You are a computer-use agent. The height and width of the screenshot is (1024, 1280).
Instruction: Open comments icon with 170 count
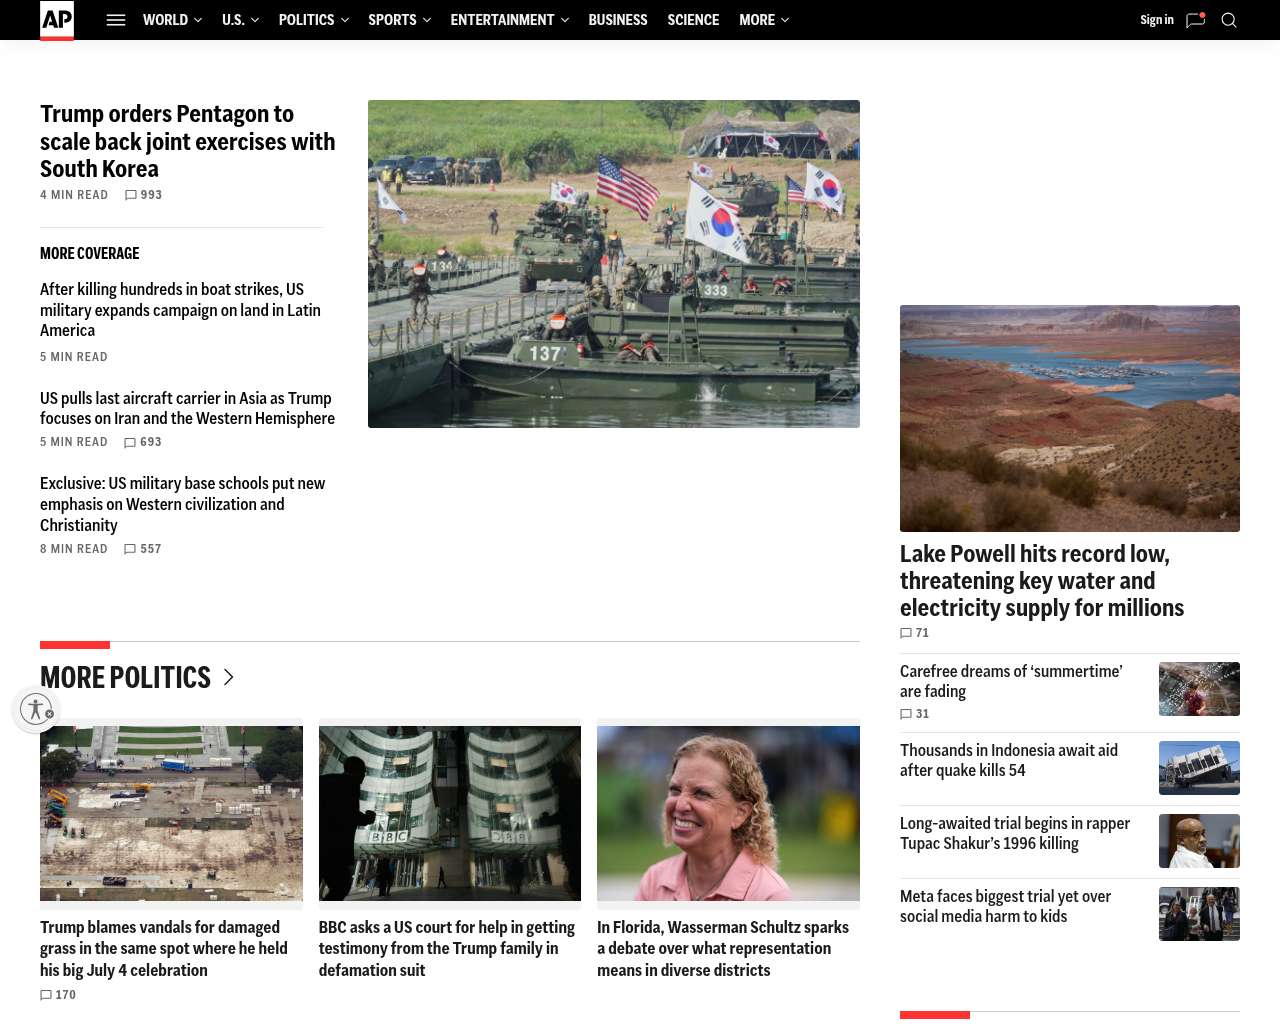pos(46,995)
